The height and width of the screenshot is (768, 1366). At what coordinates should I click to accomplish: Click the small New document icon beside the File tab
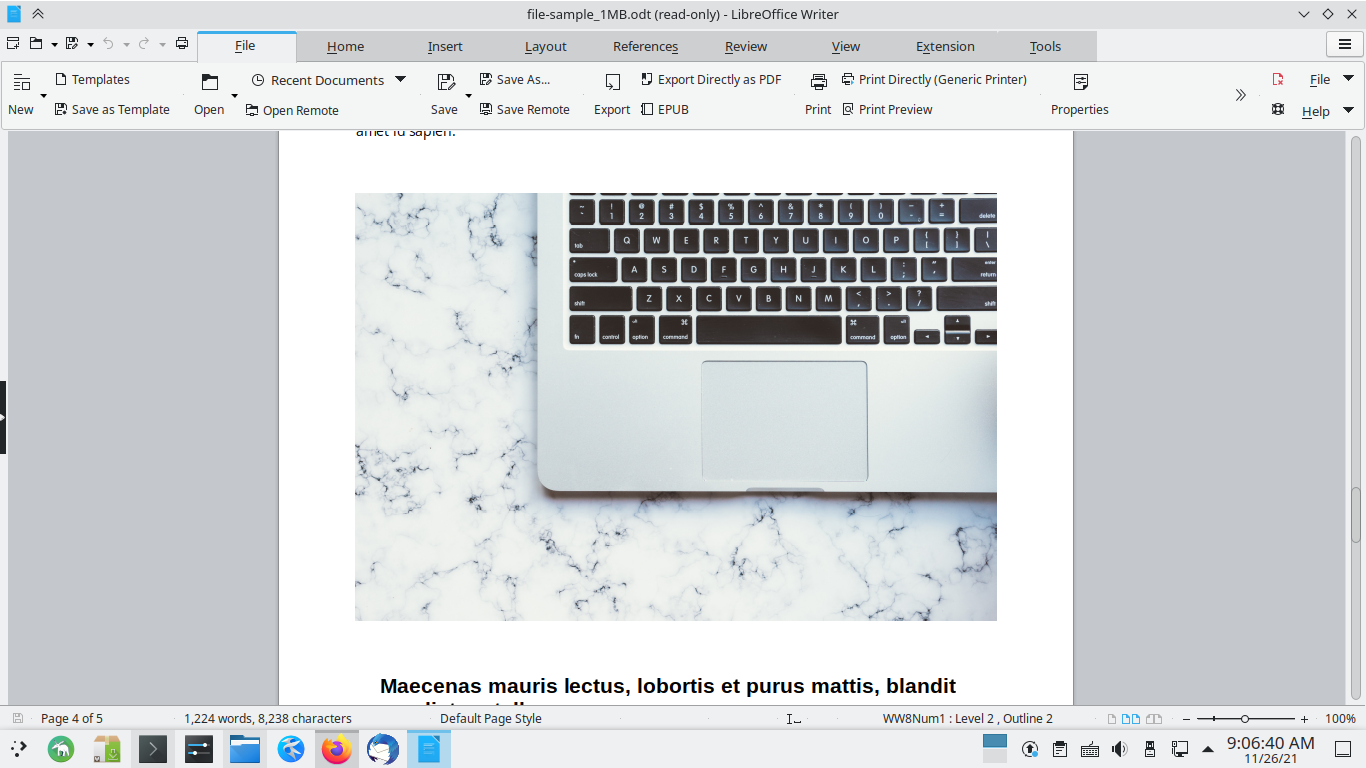[13, 43]
